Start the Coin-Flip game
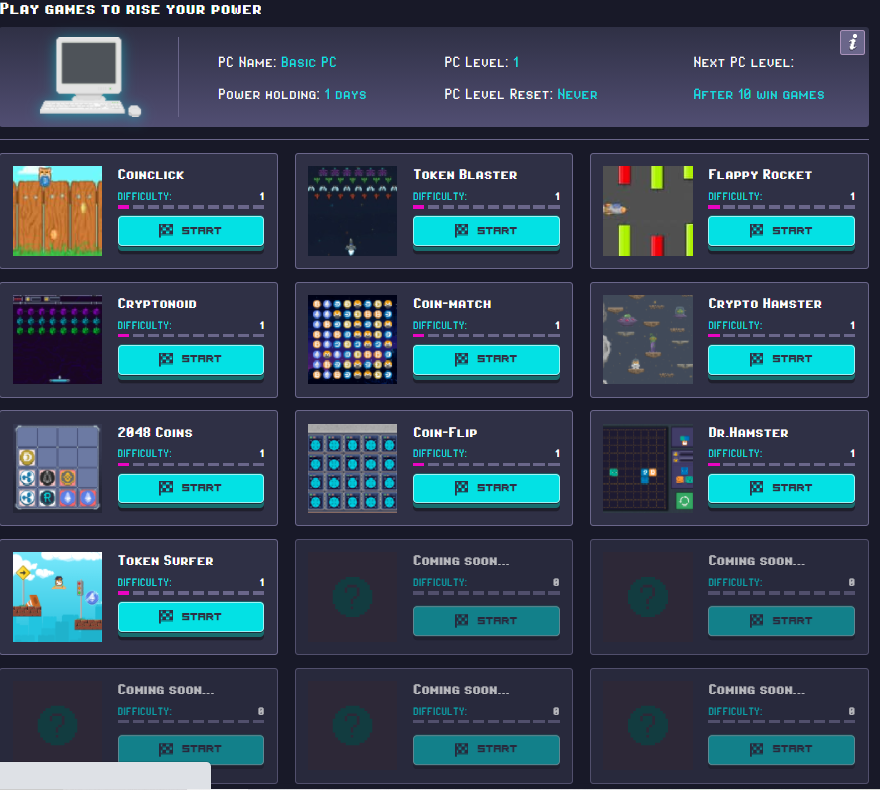The height and width of the screenshot is (790, 880). pyautogui.click(x=486, y=488)
